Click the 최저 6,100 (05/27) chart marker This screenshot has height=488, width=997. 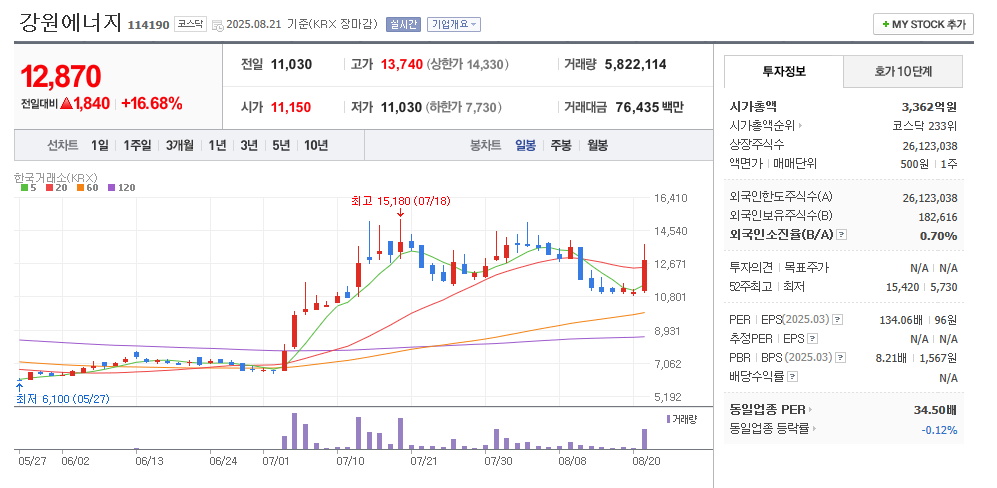(62, 399)
